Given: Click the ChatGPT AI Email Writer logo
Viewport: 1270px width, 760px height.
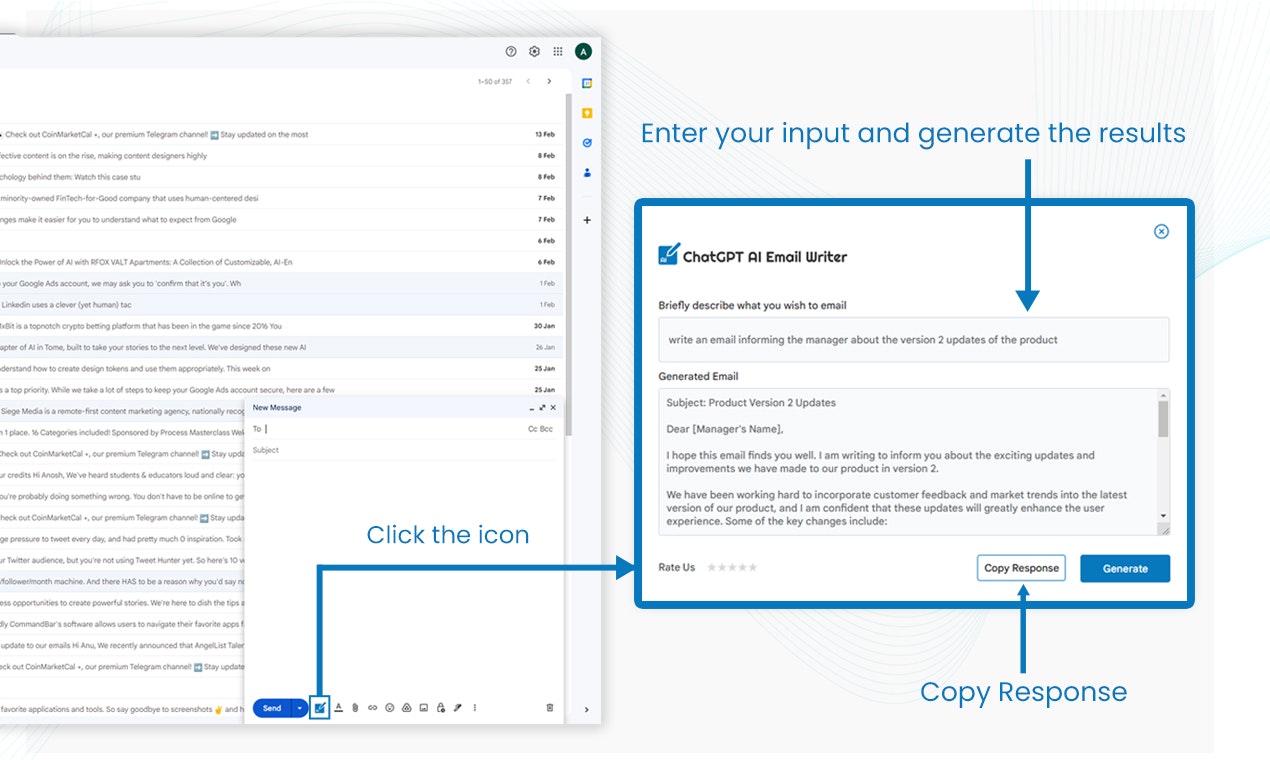Looking at the screenshot, I should tap(668, 255).
